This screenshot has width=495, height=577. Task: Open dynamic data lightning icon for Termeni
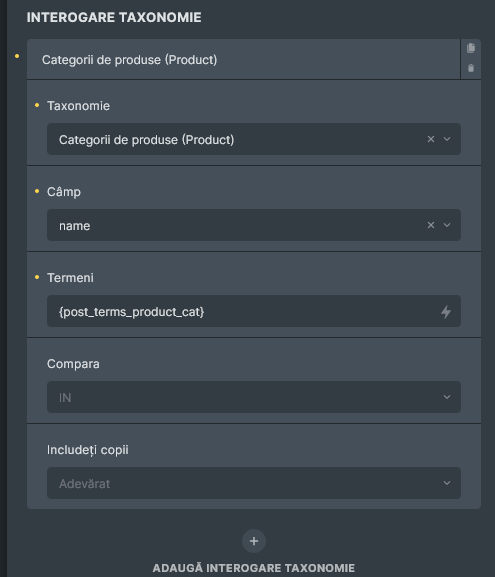tap(446, 312)
